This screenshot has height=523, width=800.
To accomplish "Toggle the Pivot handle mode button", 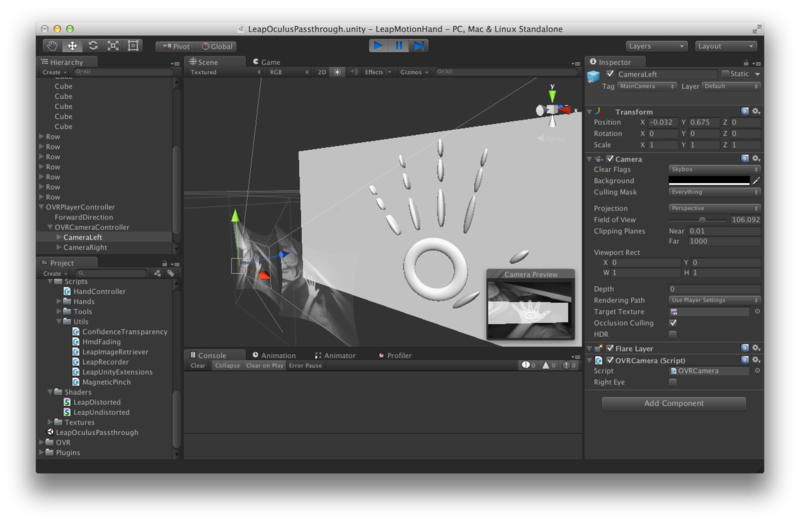I will pos(176,46).
